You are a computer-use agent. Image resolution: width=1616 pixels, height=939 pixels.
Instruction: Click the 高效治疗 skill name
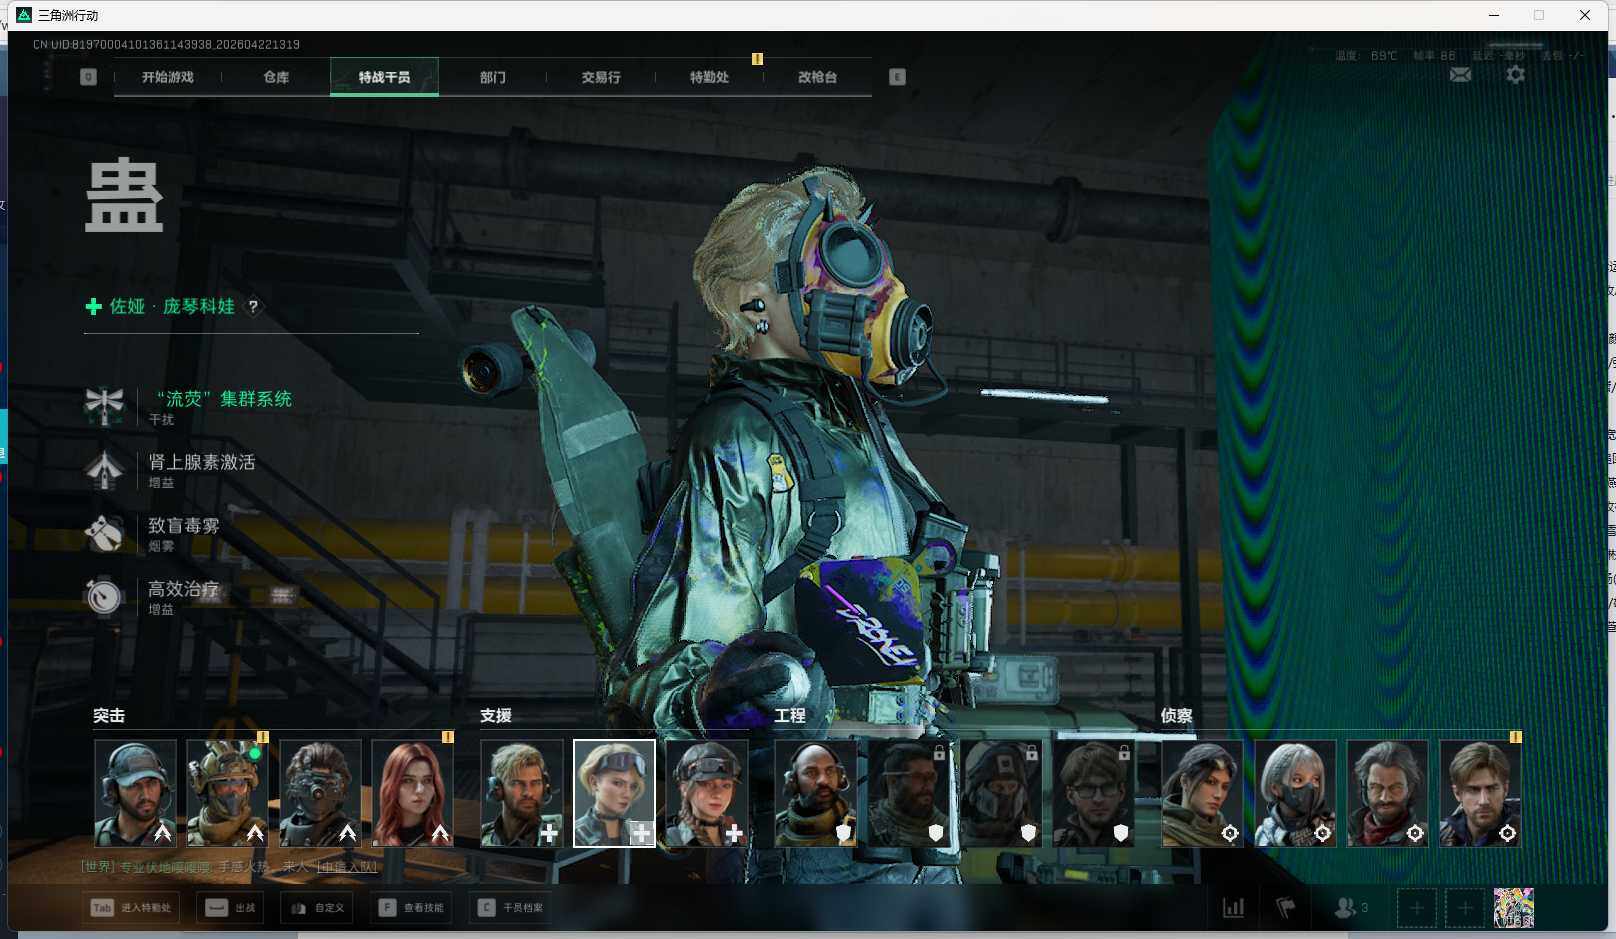[184, 589]
